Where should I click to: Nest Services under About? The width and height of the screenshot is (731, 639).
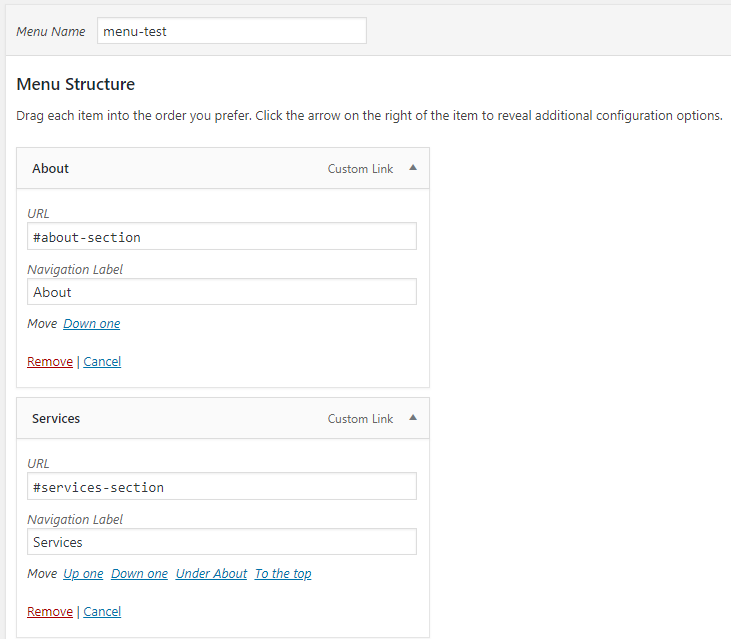(x=211, y=574)
